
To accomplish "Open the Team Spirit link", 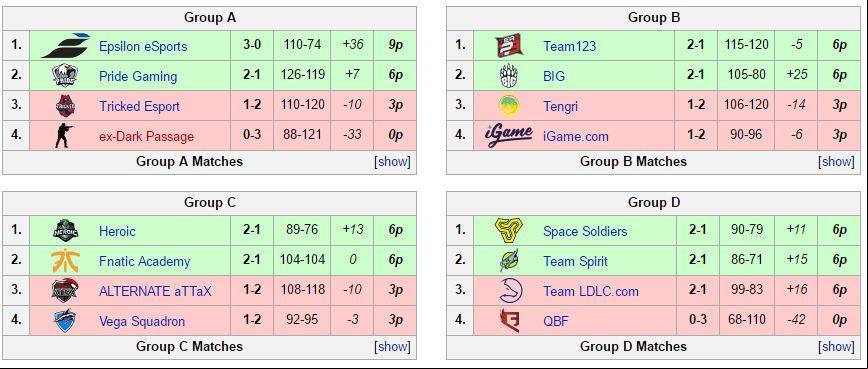I will (575, 261).
